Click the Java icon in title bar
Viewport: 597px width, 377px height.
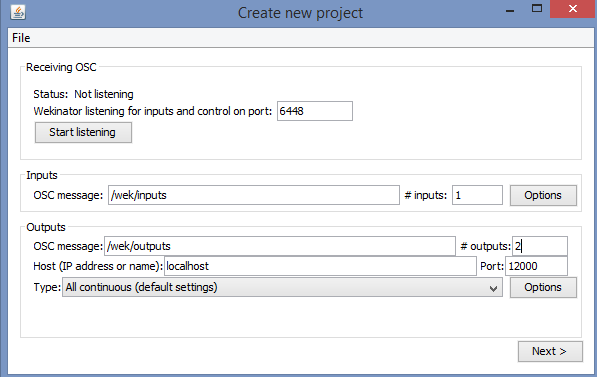pos(18,12)
